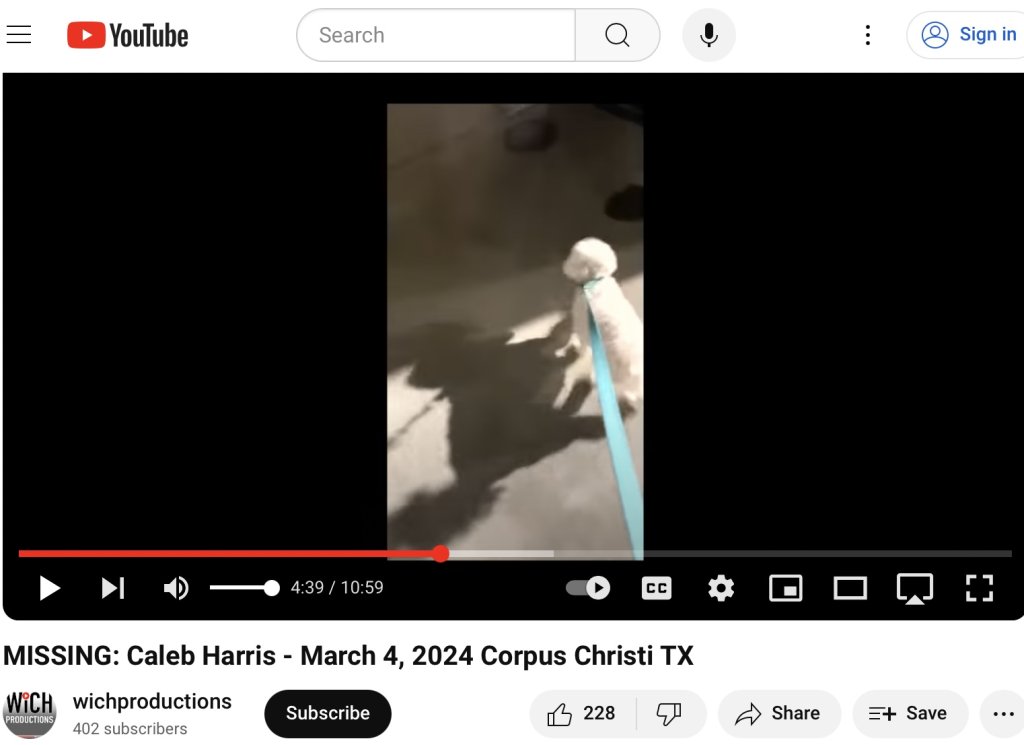Switch to miniplayer mode

click(x=786, y=588)
